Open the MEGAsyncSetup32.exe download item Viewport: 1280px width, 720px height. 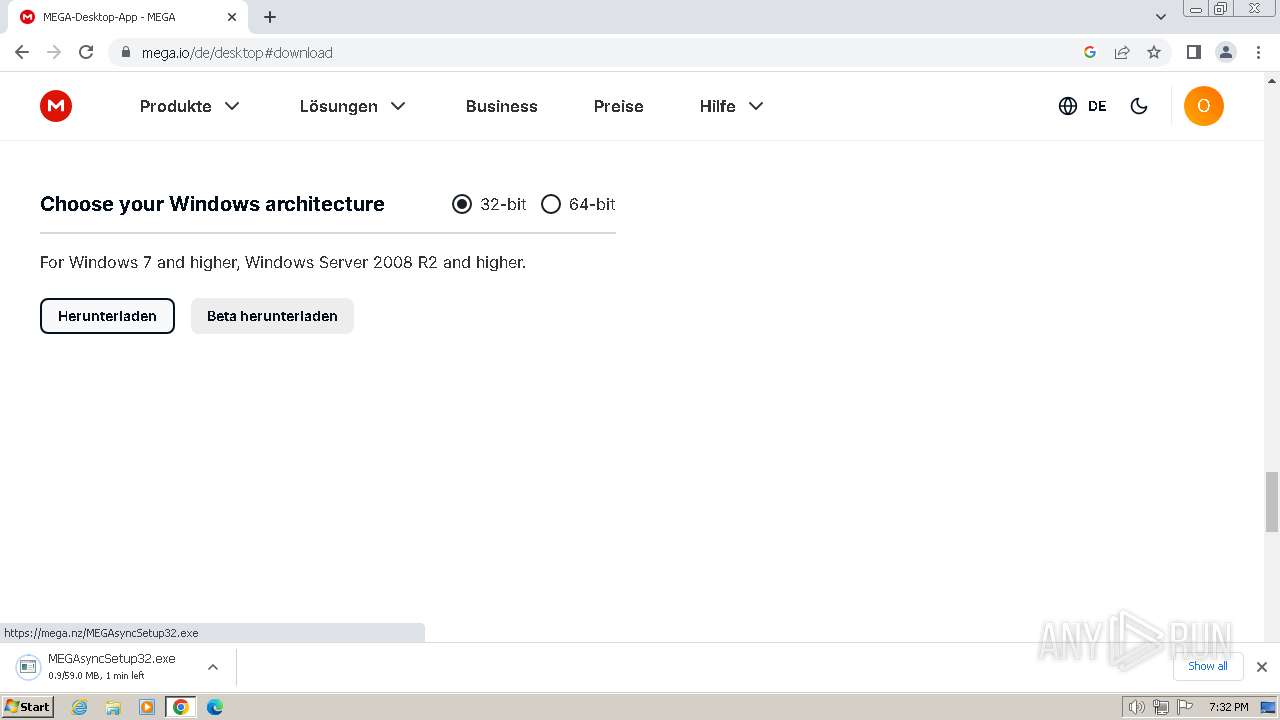110,666
